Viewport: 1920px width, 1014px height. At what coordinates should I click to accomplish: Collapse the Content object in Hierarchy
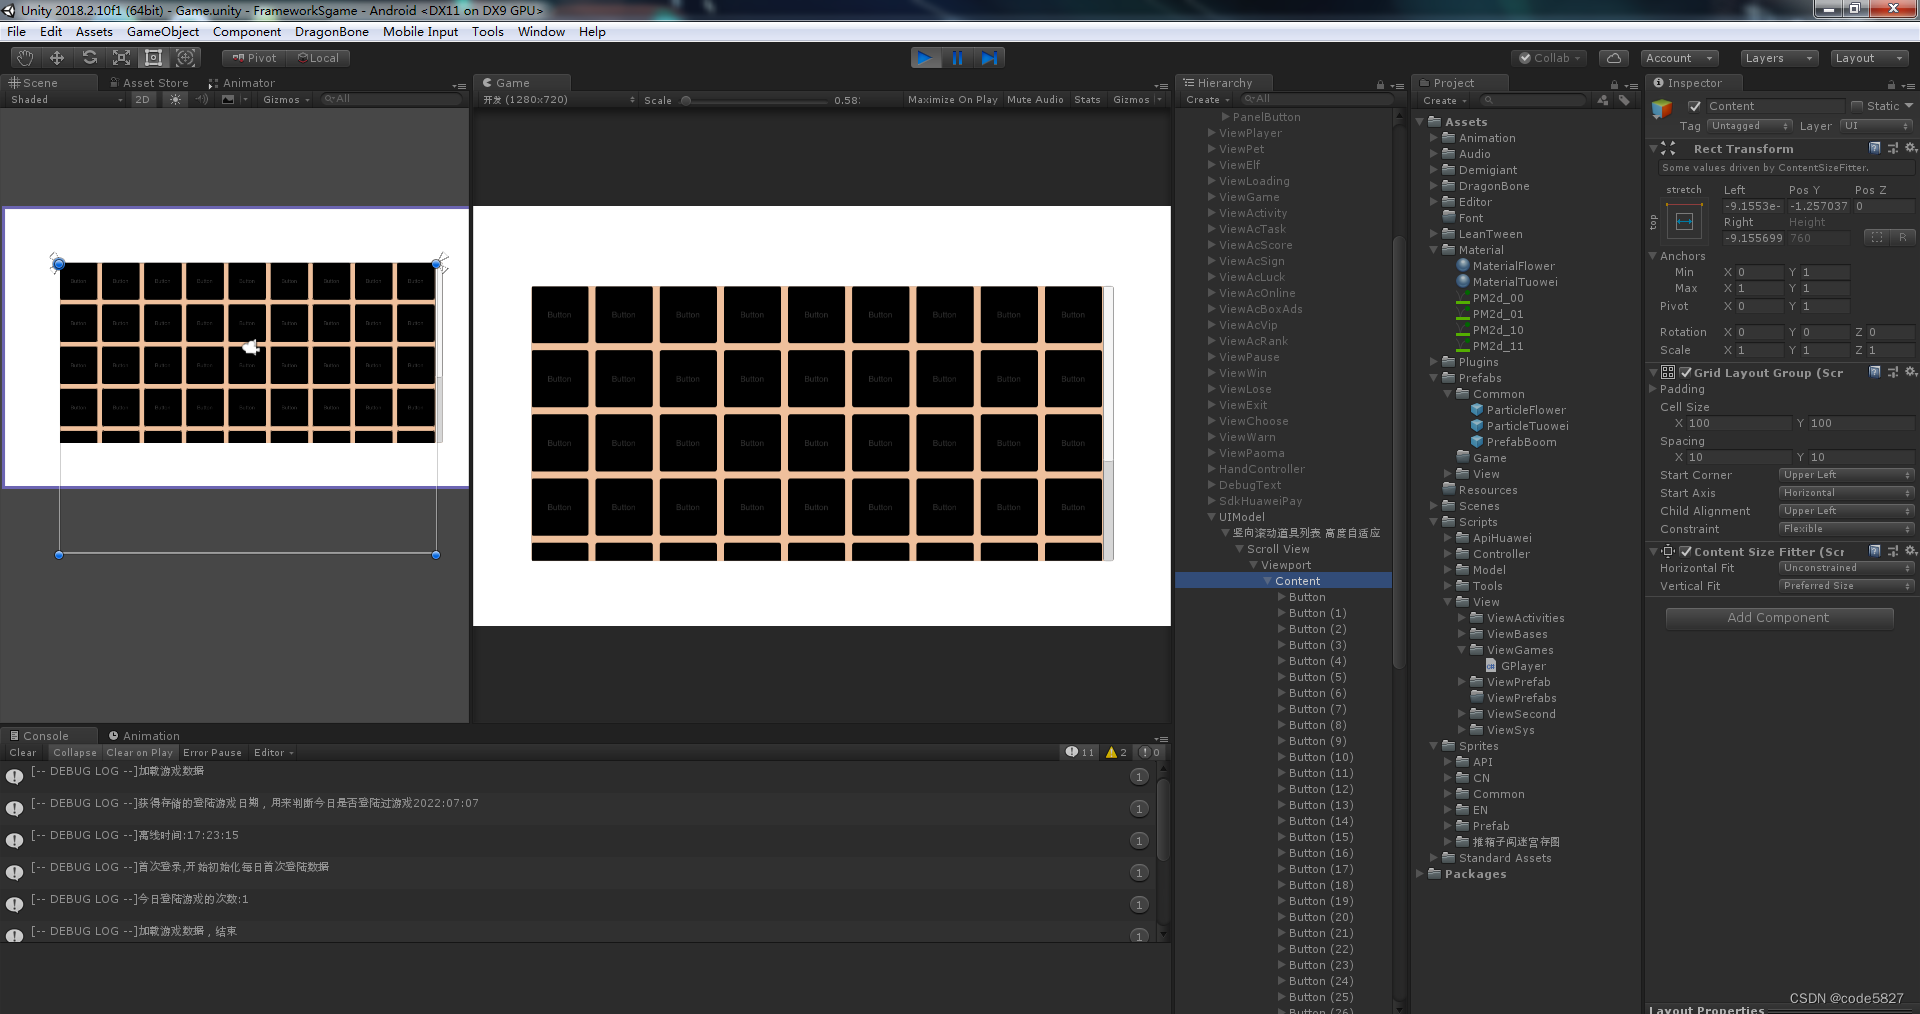[x=1266, y=581]
